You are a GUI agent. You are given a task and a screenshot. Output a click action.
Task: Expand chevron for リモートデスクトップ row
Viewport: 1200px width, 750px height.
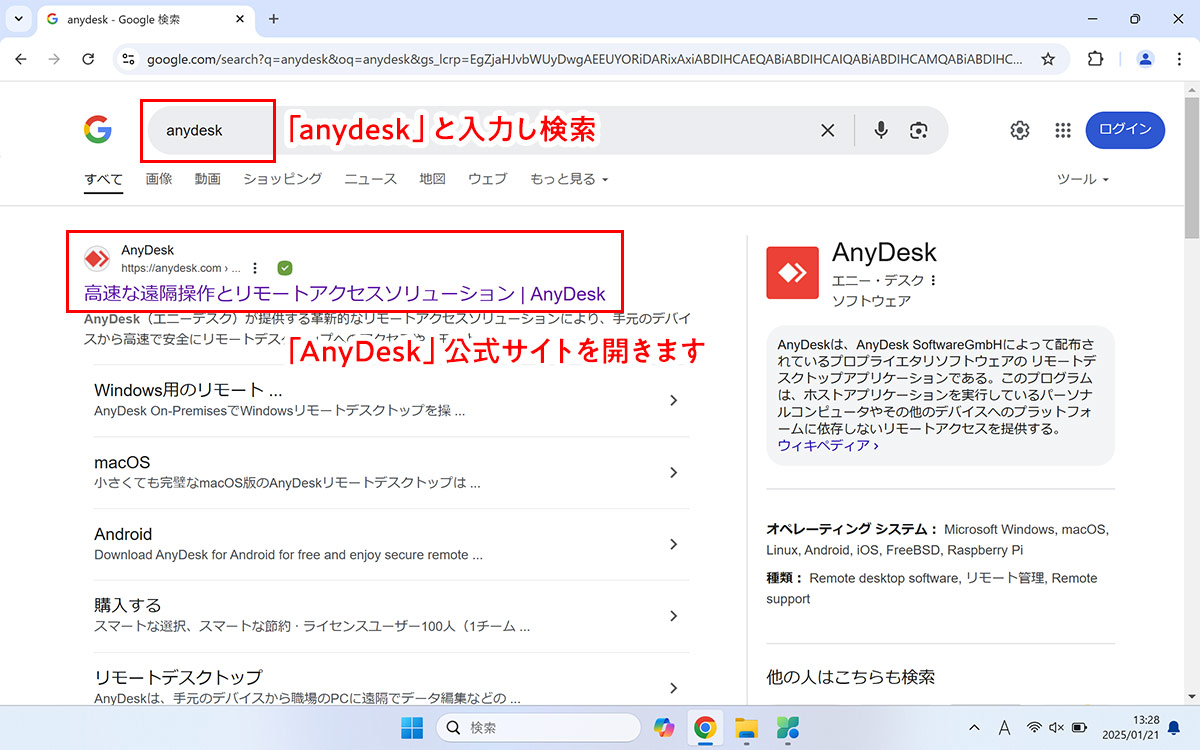click(x=673, y=688)
